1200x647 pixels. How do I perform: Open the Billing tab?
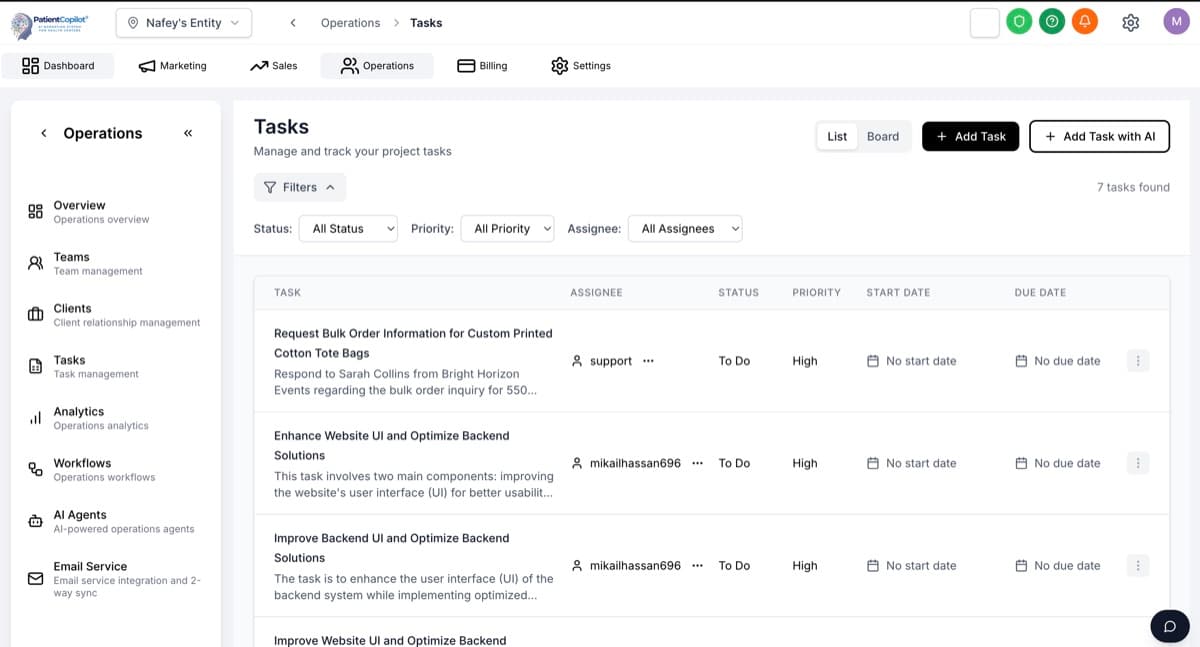click(x=482, y=66)
